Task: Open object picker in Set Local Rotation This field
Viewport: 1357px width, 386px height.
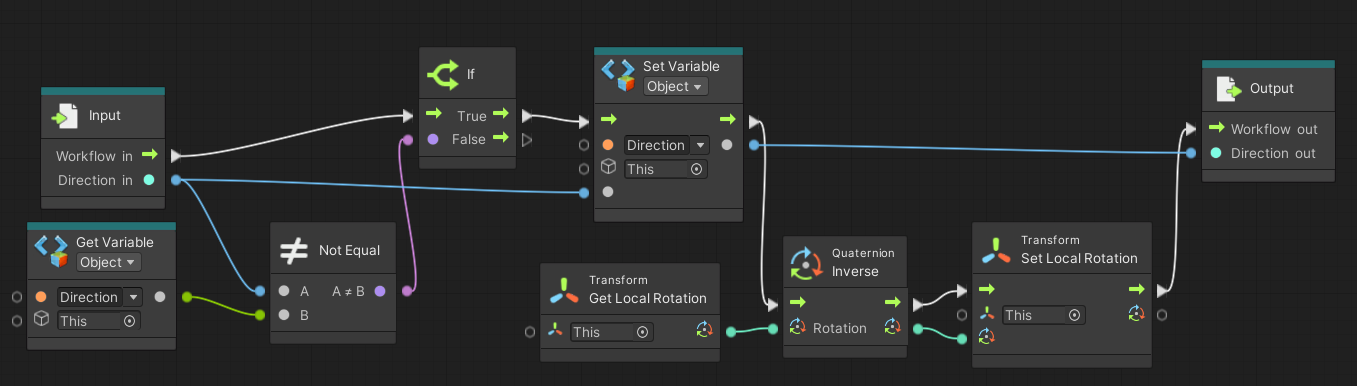Action: click(x=1074, y=315)
